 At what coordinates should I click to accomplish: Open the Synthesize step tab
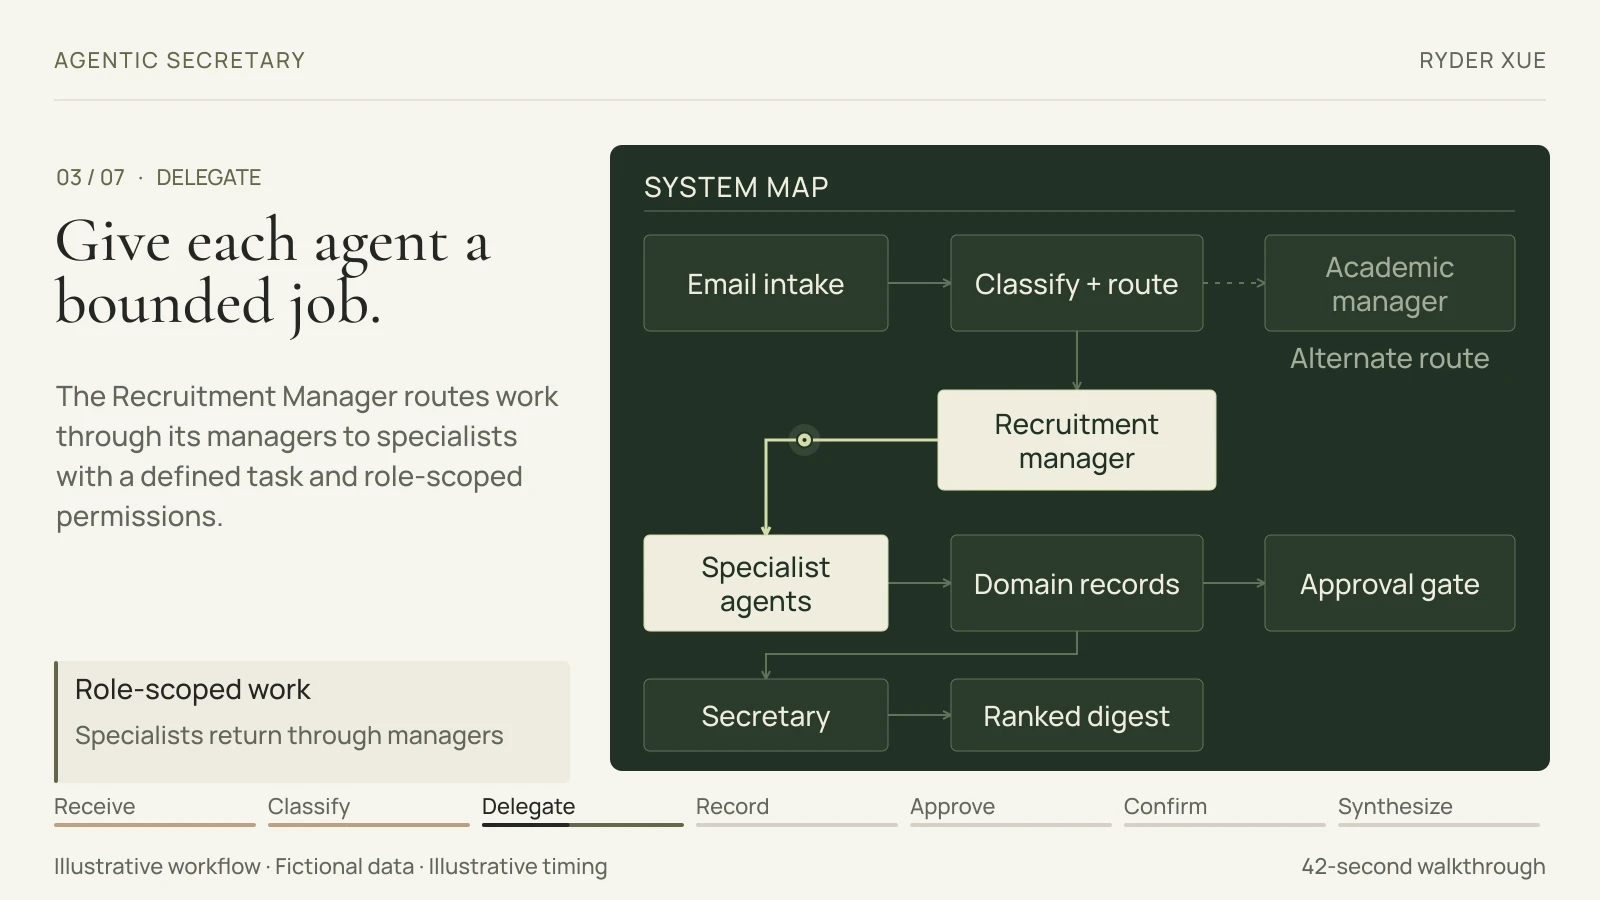(x=1439, y=809)
